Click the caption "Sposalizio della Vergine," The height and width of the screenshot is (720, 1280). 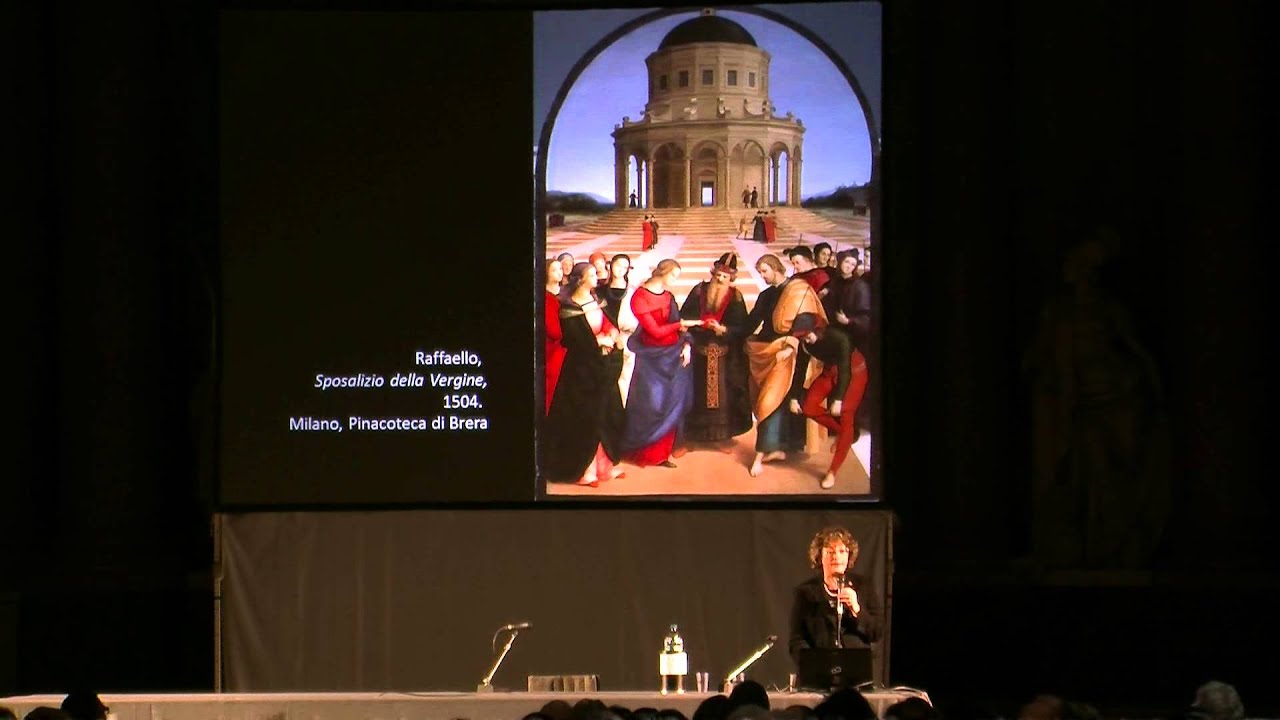401,381
